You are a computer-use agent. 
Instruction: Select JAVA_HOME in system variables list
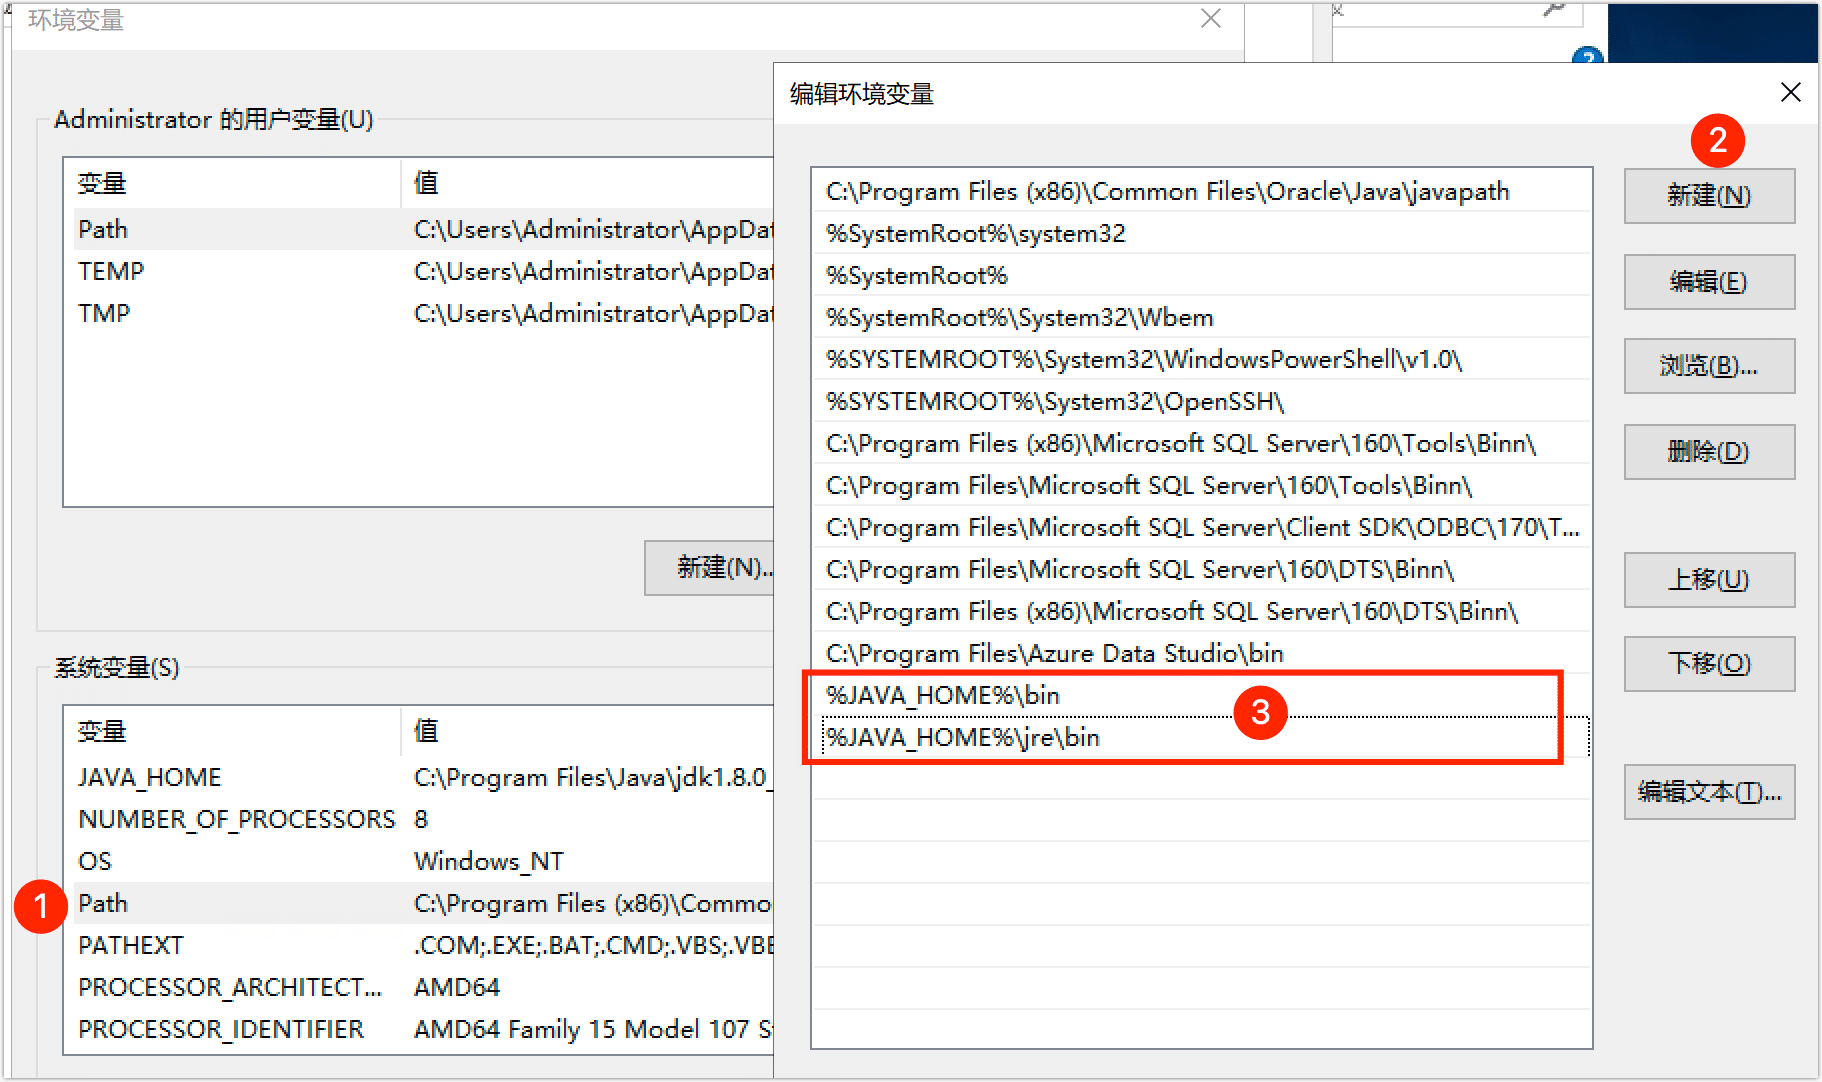[x=150, y=778]
